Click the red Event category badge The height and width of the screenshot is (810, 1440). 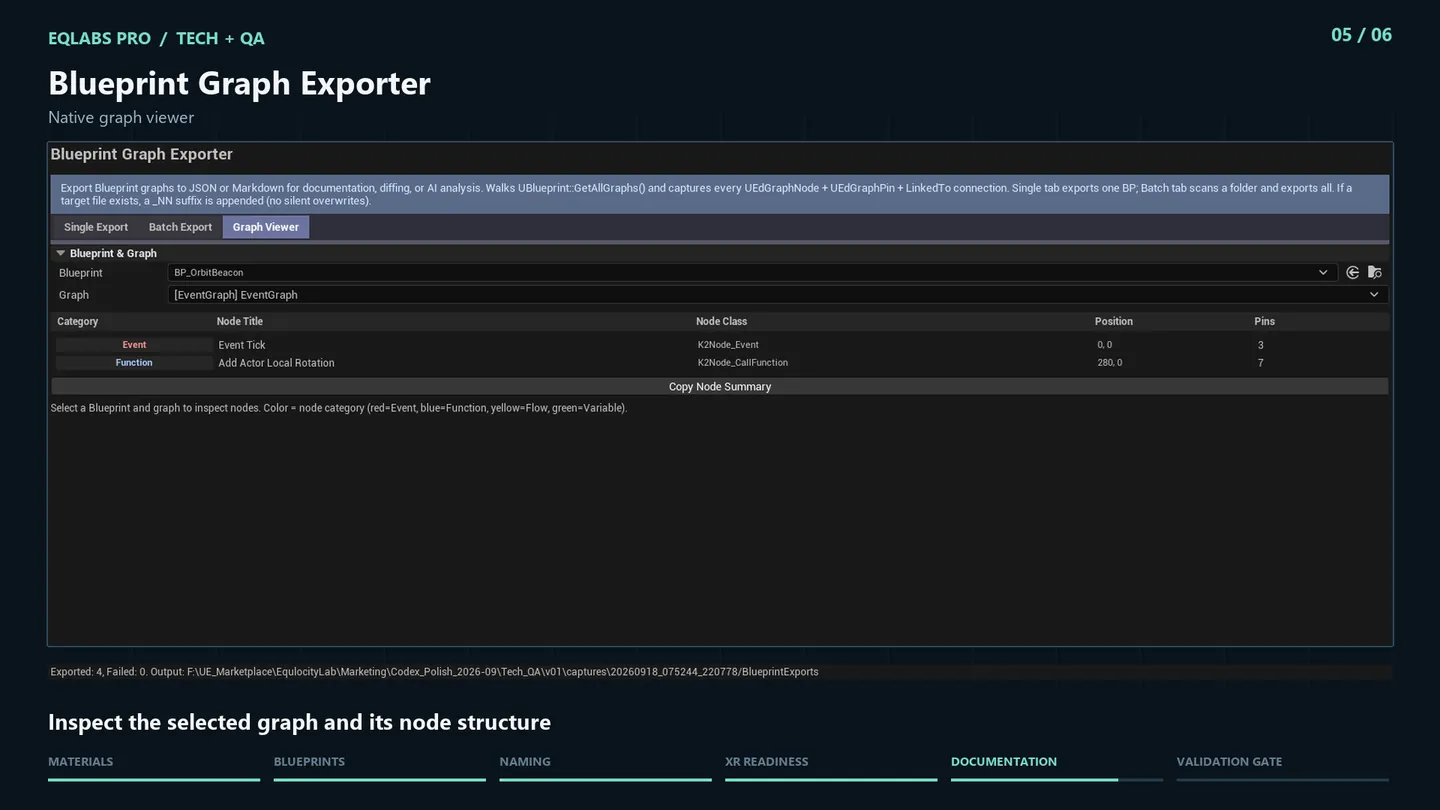[134, 345]
